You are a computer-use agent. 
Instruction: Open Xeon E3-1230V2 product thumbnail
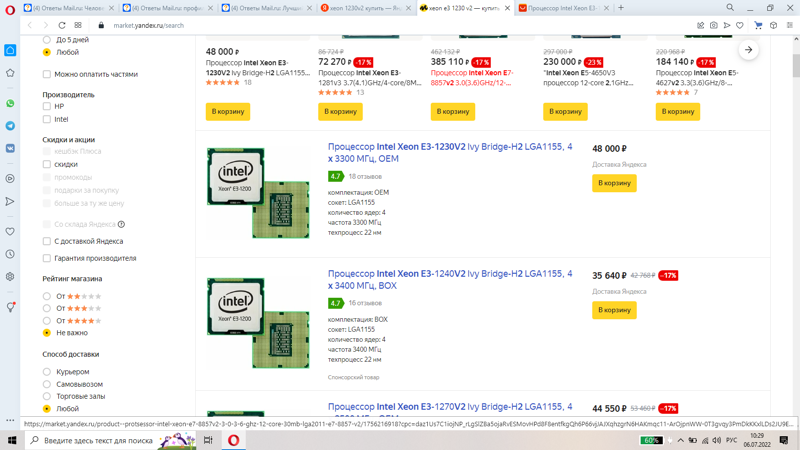258,192
